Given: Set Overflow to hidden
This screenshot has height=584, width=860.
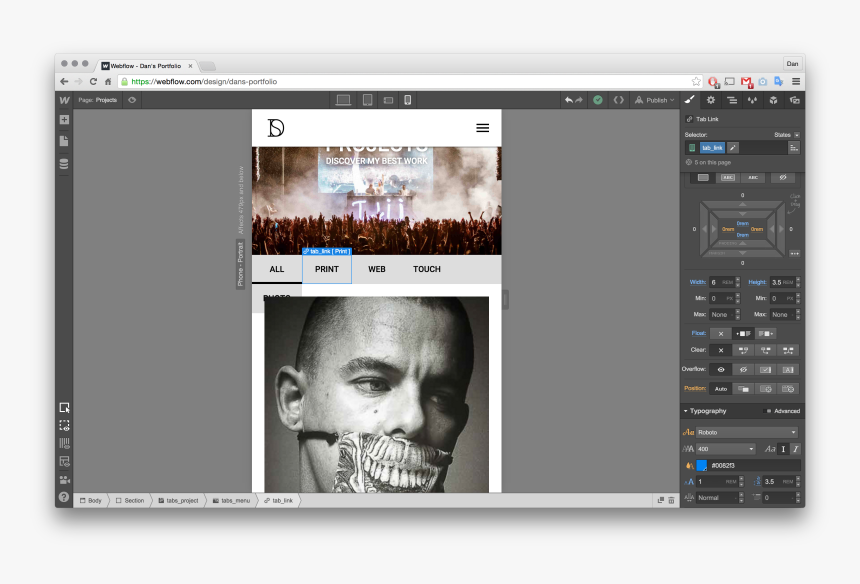Looking at the screenshot, I should point(742,369).
